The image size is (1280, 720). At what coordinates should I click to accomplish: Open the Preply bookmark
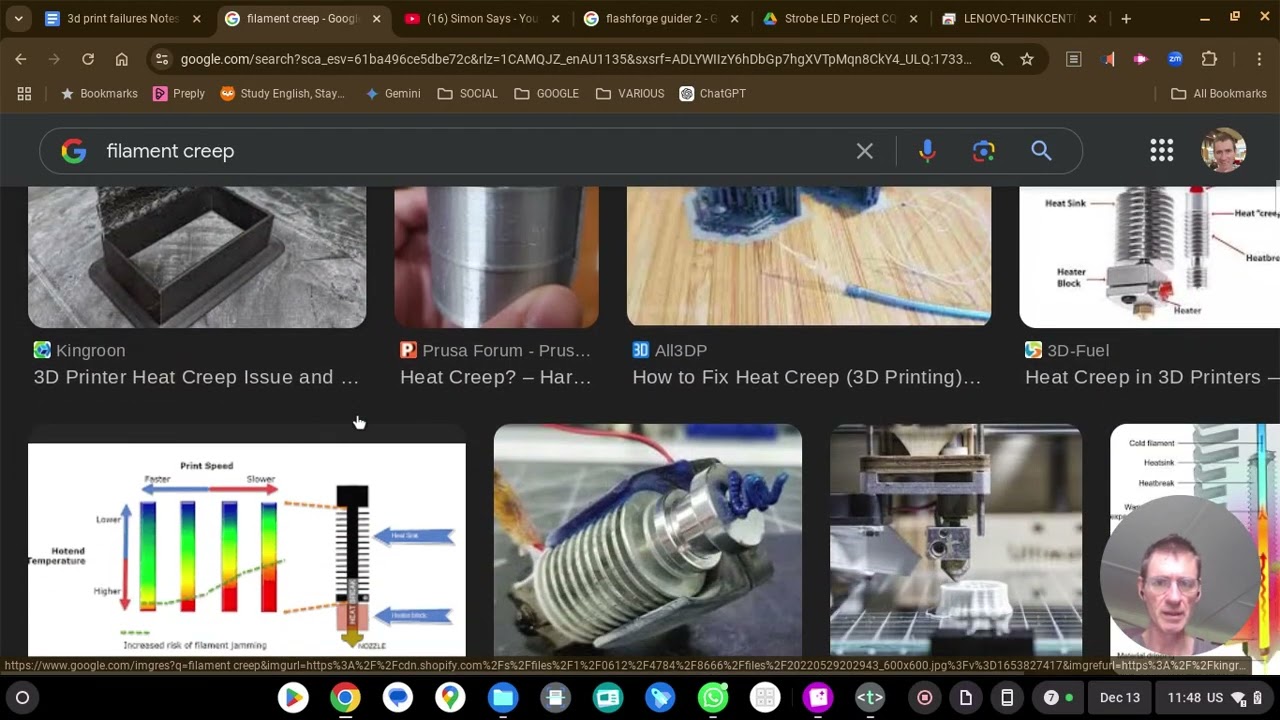pyautogui.click(x=179, y=93)
